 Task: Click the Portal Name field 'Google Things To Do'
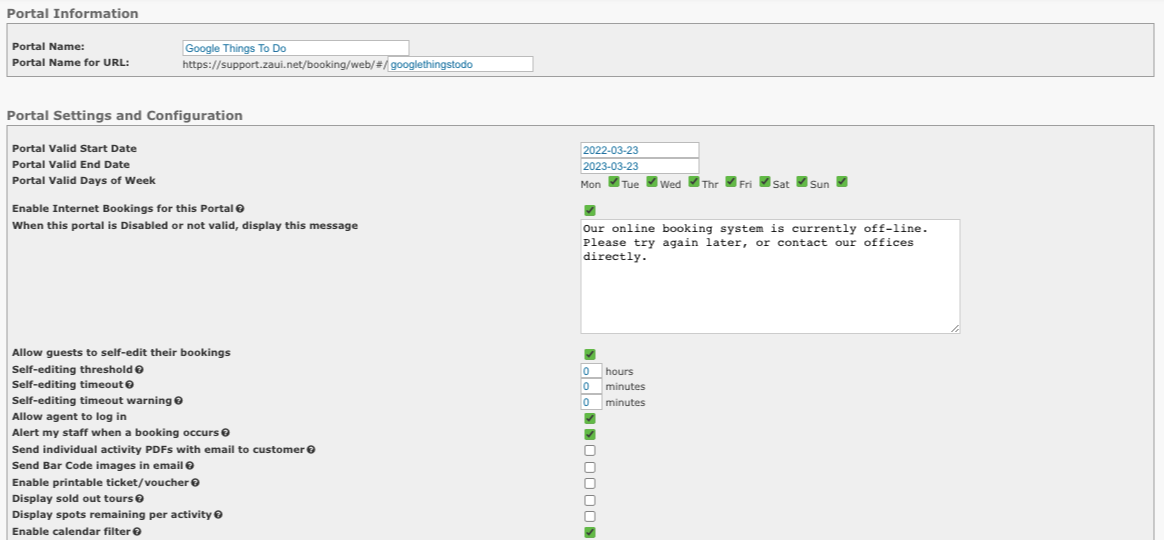point(295,48)
